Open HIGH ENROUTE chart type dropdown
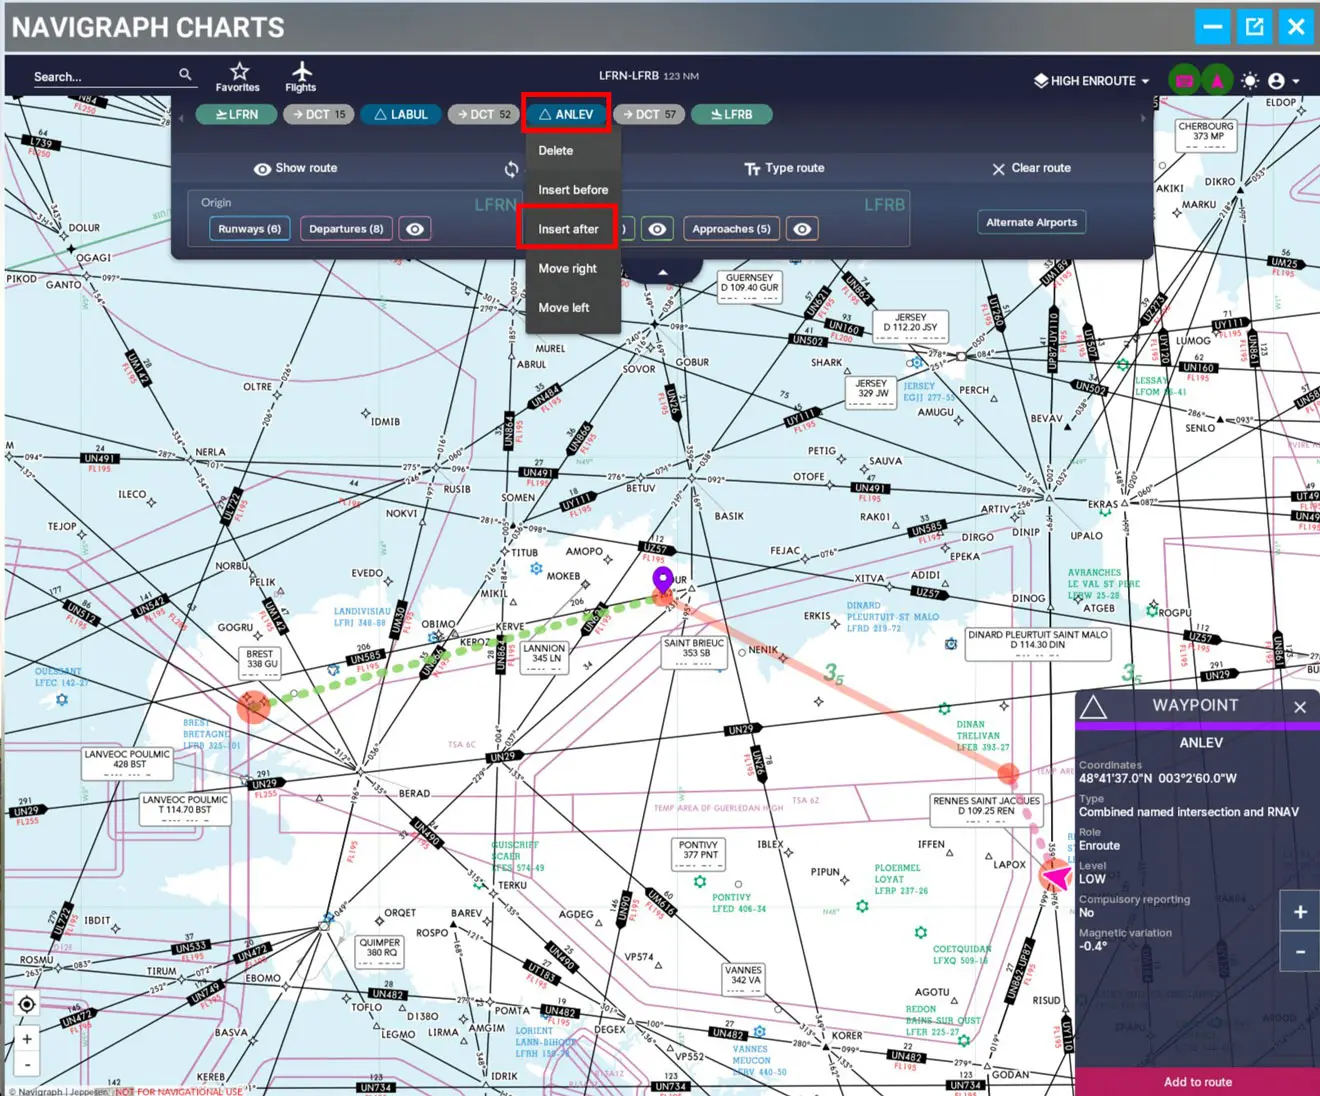 1092,81
